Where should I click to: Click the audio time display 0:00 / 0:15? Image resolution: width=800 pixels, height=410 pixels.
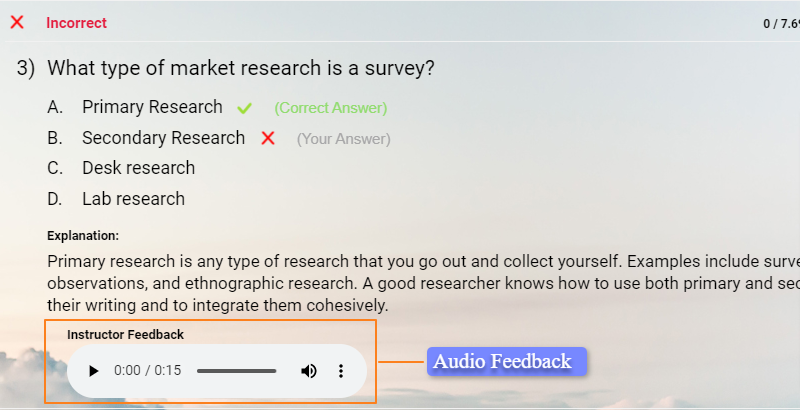pyautogui.click(x=148, y=371)
